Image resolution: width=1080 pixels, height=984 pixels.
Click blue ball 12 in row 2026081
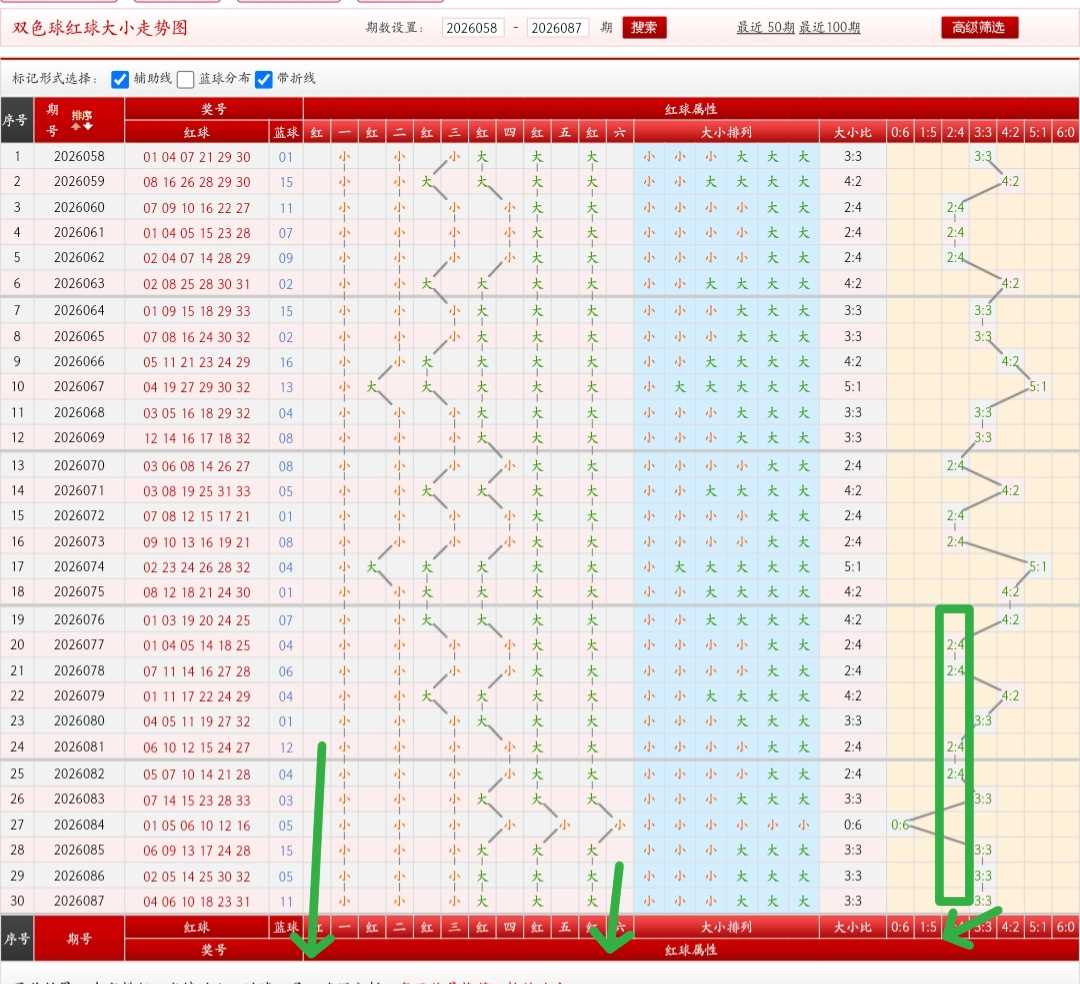point(286,748)
